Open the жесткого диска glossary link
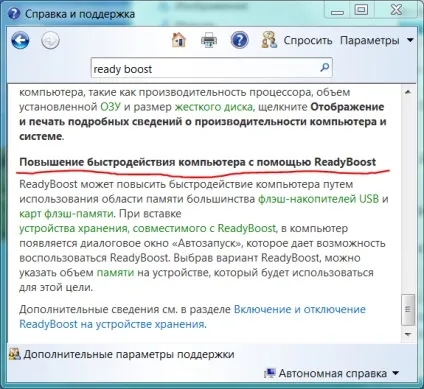The width and height of the screenshot is (424, 389). coord(214,107)
